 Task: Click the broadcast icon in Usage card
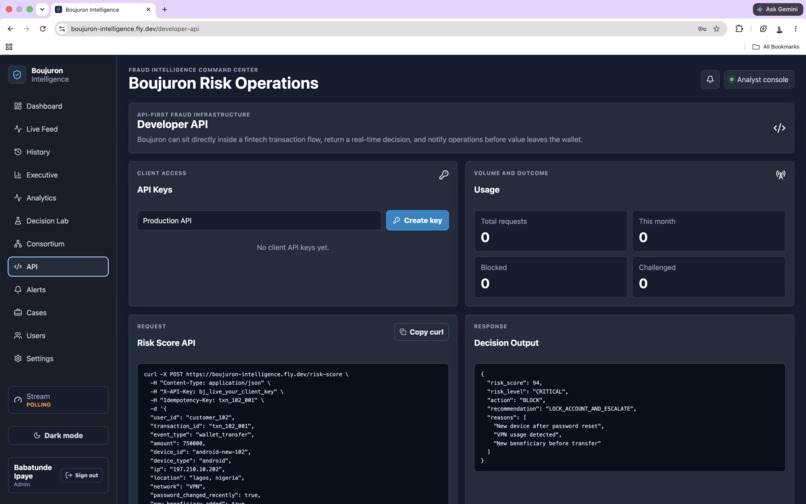coord(780,175)
